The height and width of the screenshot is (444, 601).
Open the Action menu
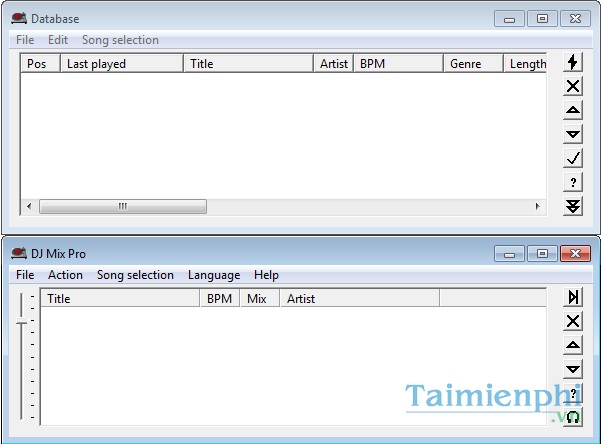click(65, 275)
